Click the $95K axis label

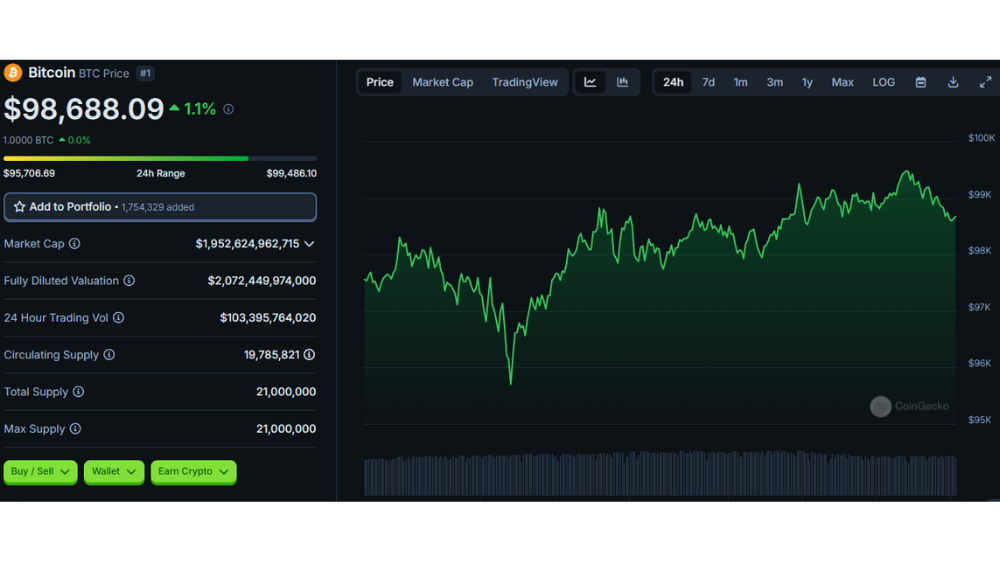[980, 420]
